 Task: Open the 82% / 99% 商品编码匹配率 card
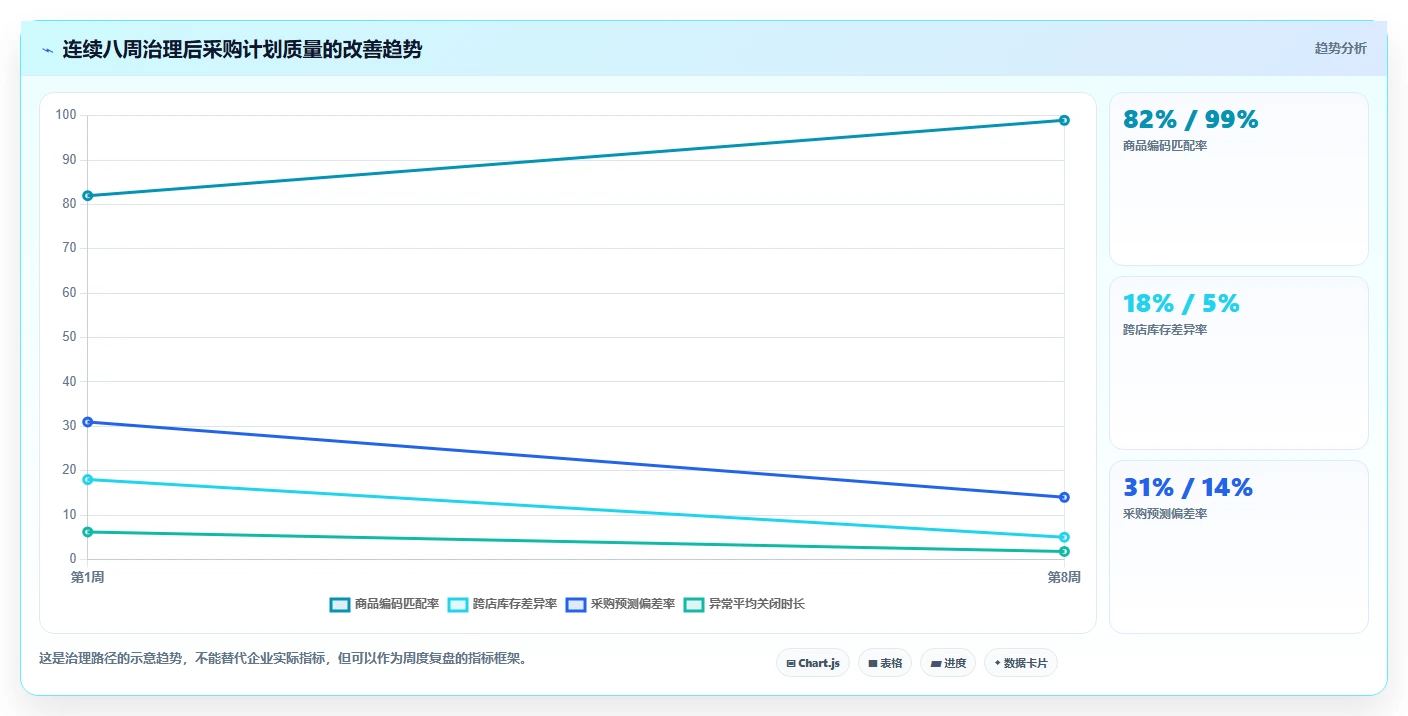[1239, 179]
